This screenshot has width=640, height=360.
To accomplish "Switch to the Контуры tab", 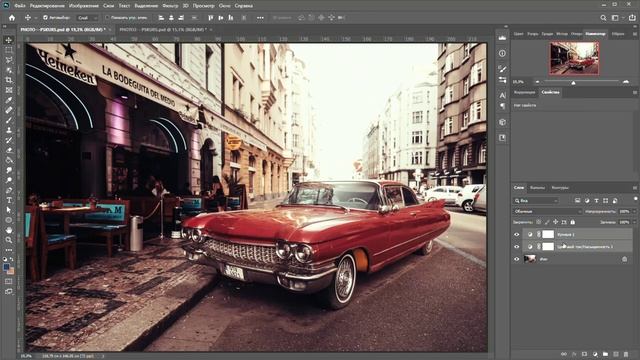I will pyautogui.click(x=560, y=188).
